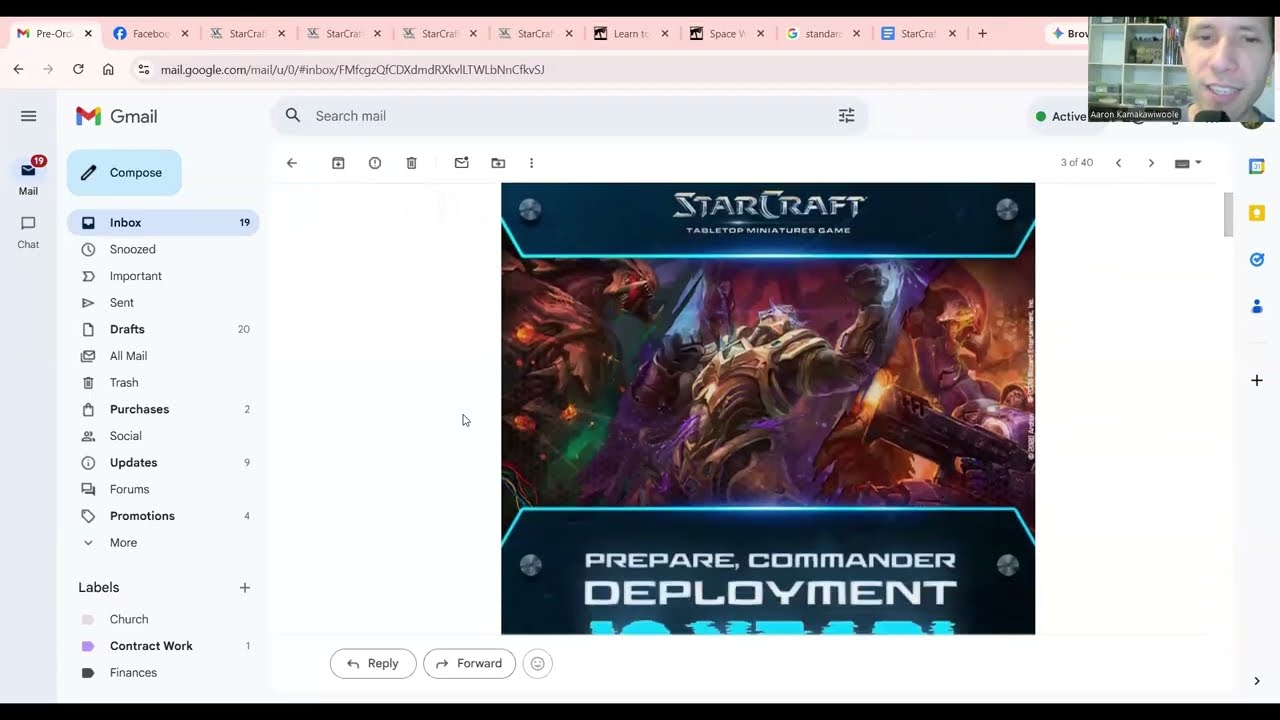Expand the More folders list
1280x720 pixels.
pos(163,543)
